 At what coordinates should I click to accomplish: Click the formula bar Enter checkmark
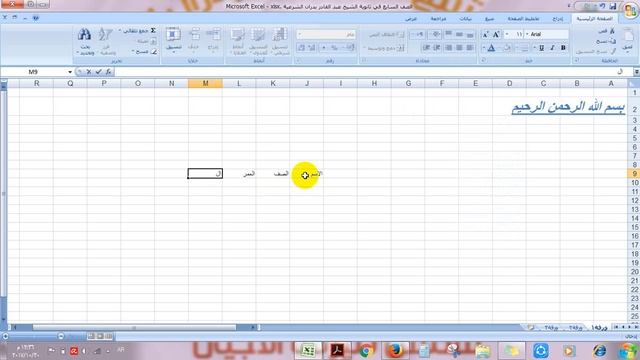click(98, 72)
